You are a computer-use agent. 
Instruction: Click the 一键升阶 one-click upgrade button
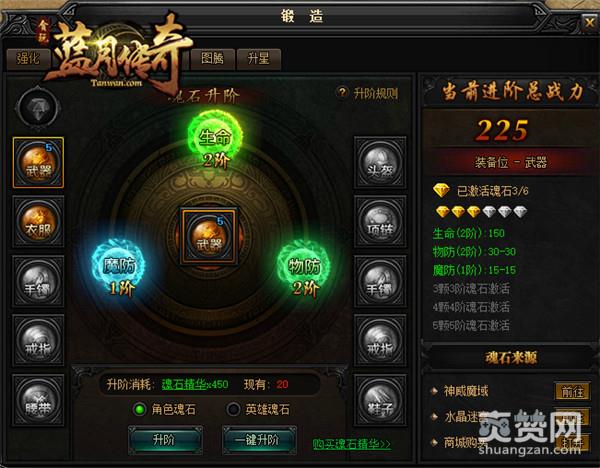[259, 440]
